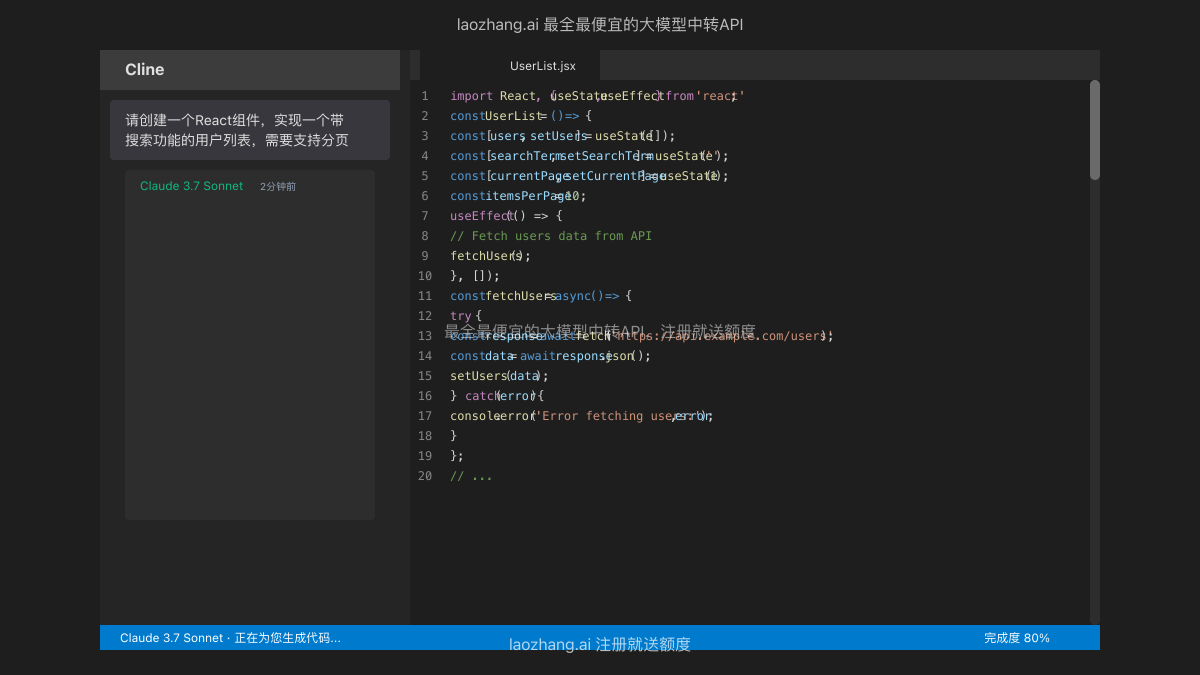Click the Cline panel header
This screenshot has width=1200, height=675.
click(x=250, y=70)
